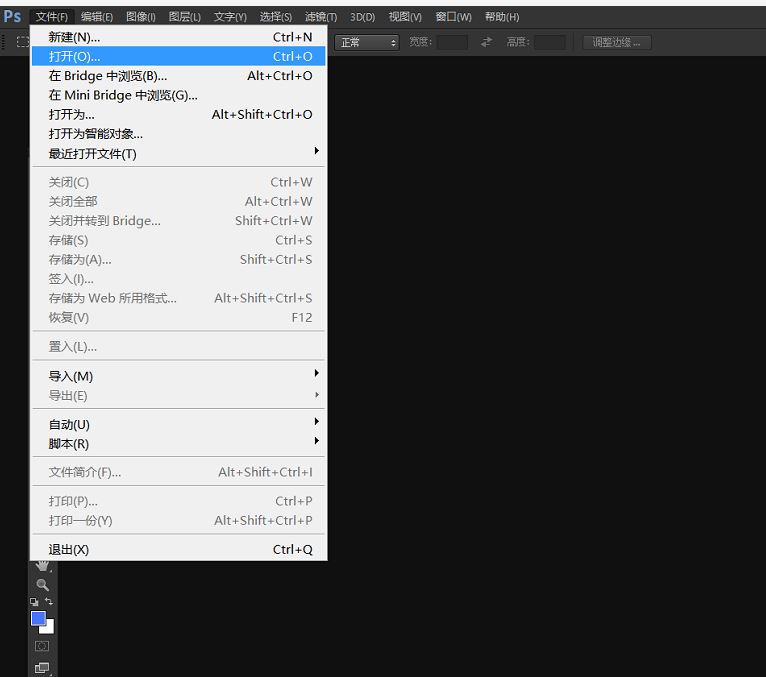The height and width of the screenshot is (677, 766).
Task: Open the white background color swatch
Action: pyautogui.click(x=48, y=627)
